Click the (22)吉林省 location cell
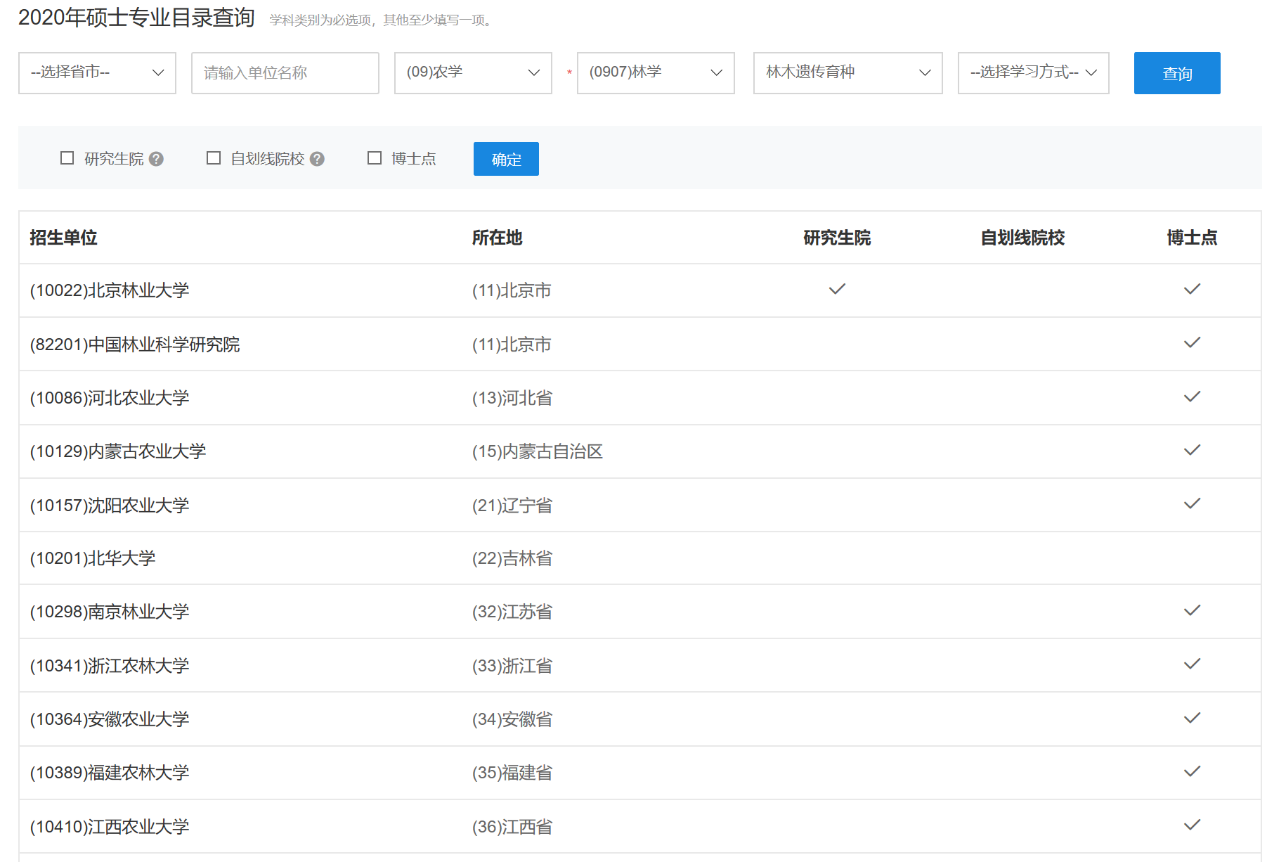Image resolution: width=1267 pixels, height=862 pixels. pos(512,558)
